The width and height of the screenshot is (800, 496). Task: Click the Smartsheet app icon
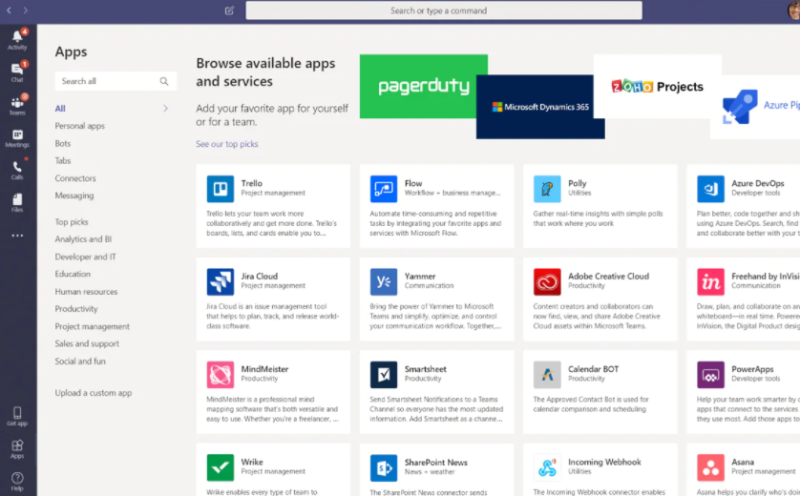pos(384,375)
